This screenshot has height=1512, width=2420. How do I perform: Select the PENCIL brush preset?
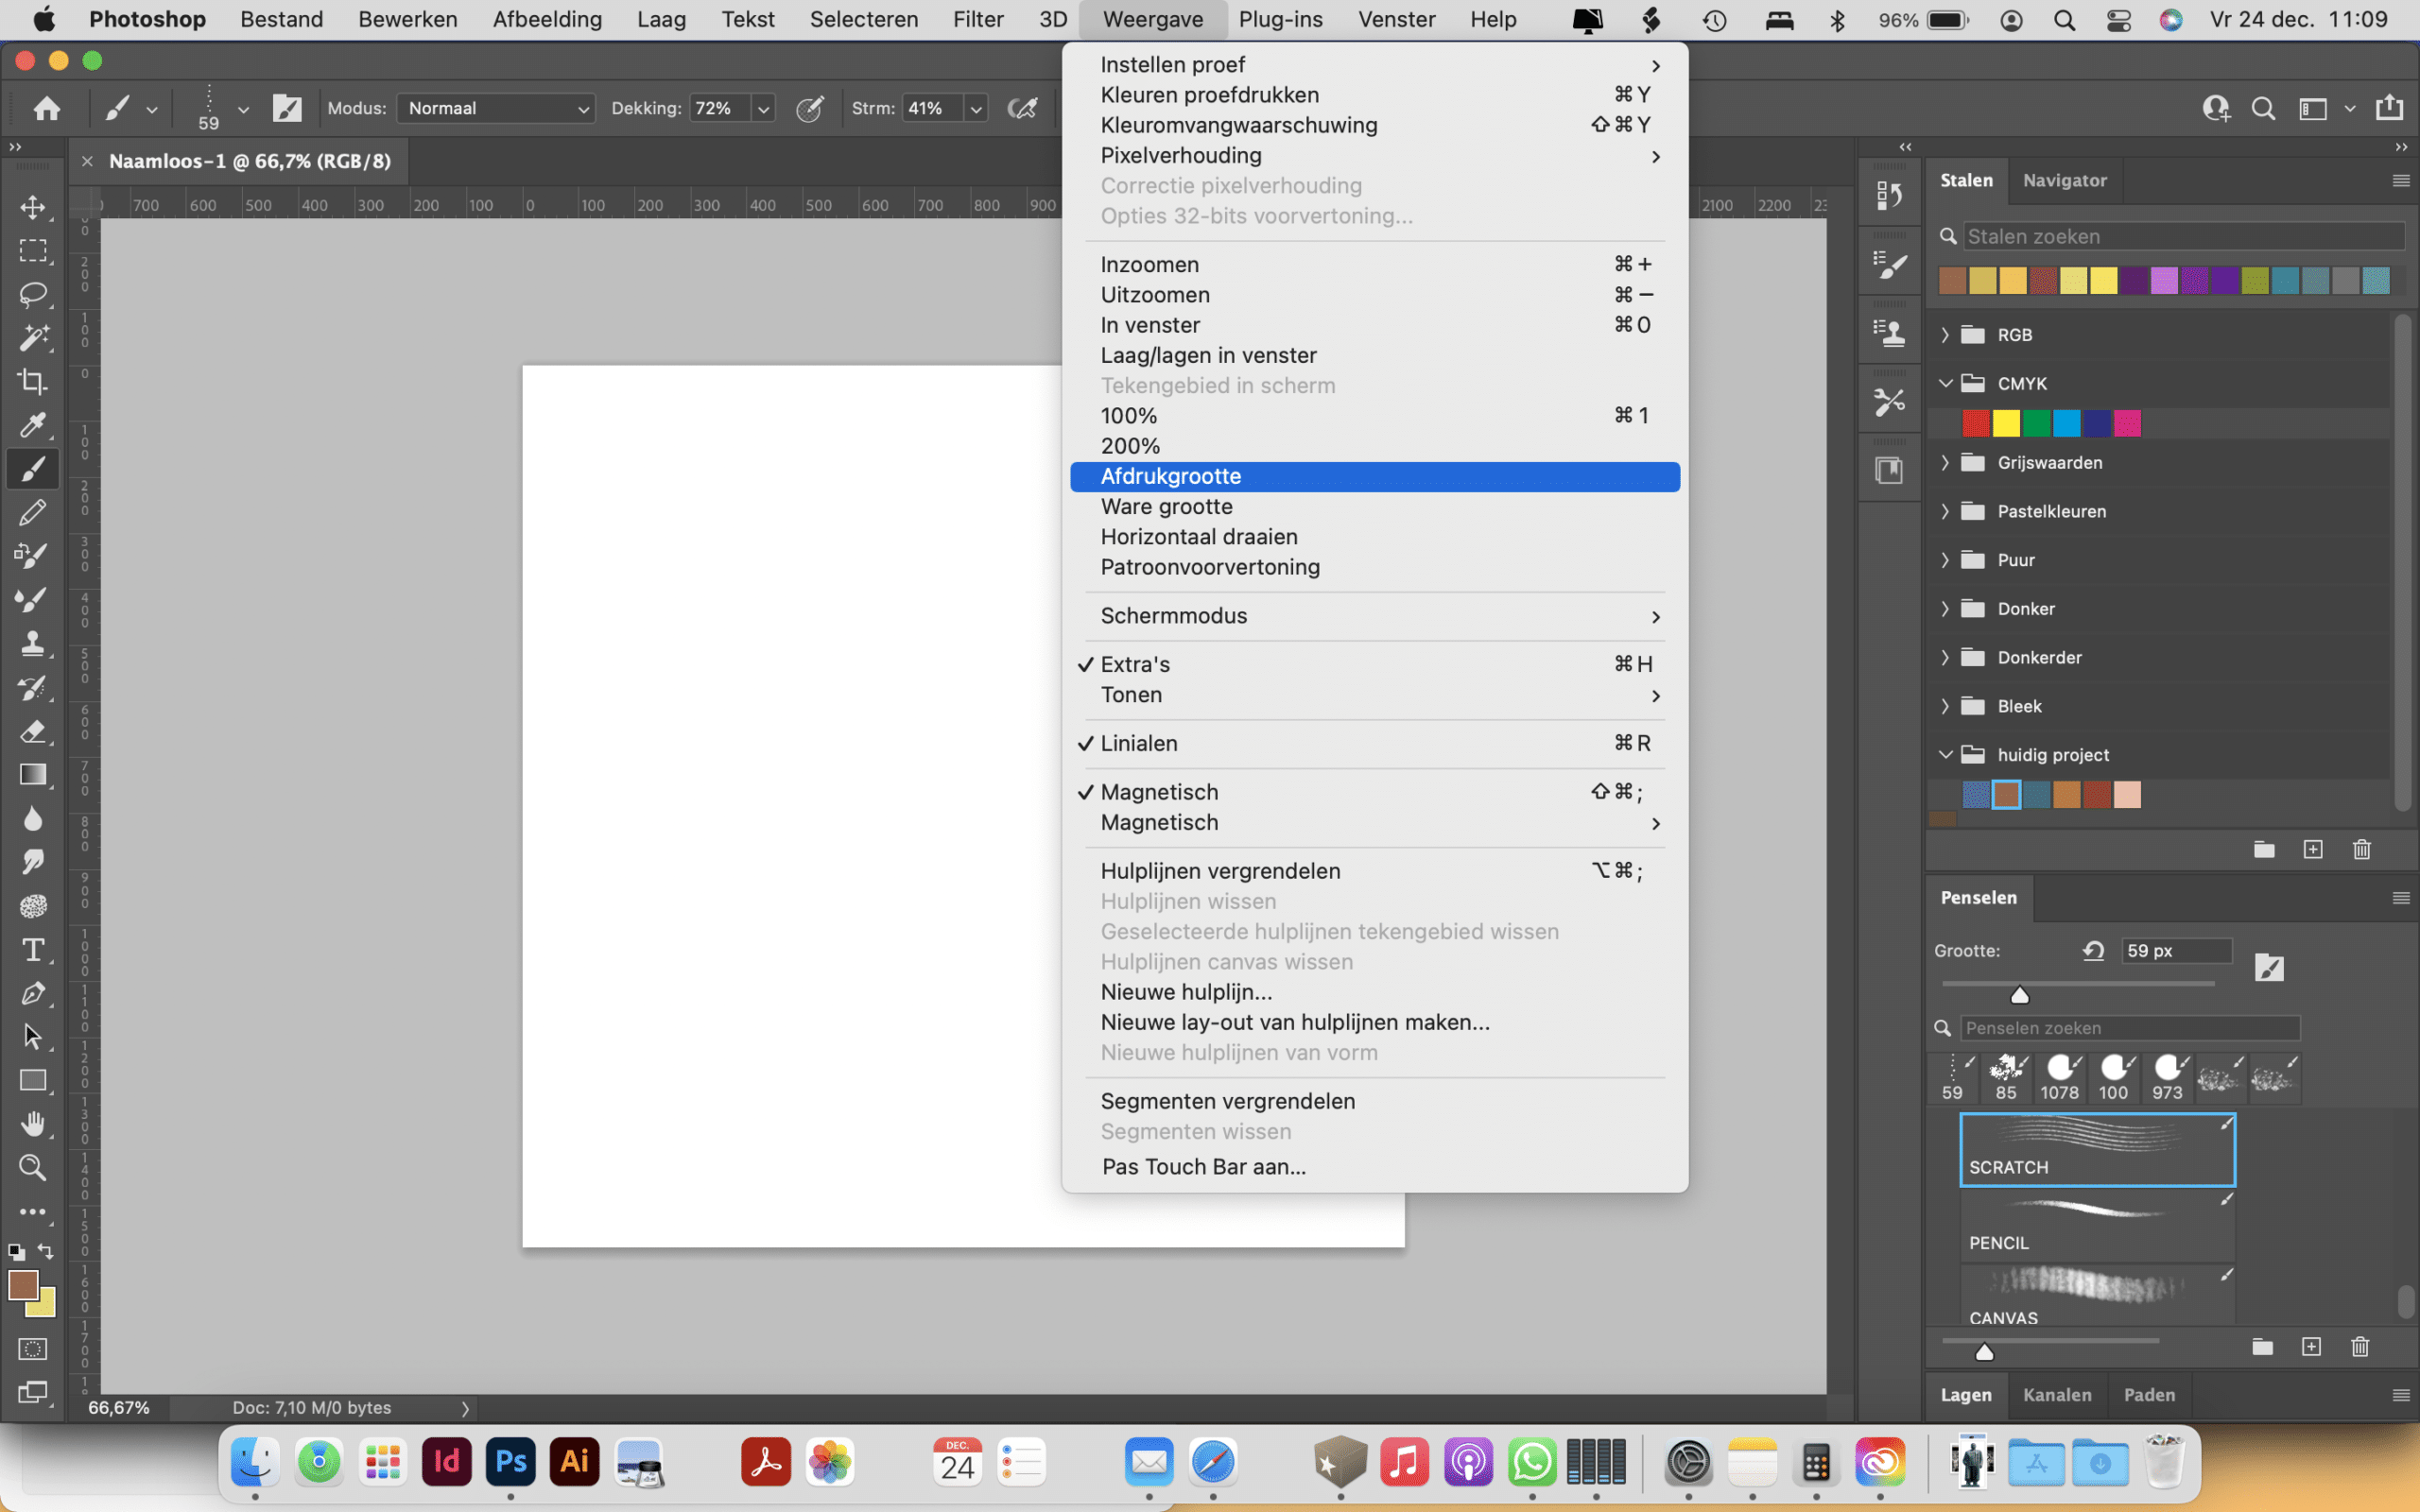coord(2097,1225)
